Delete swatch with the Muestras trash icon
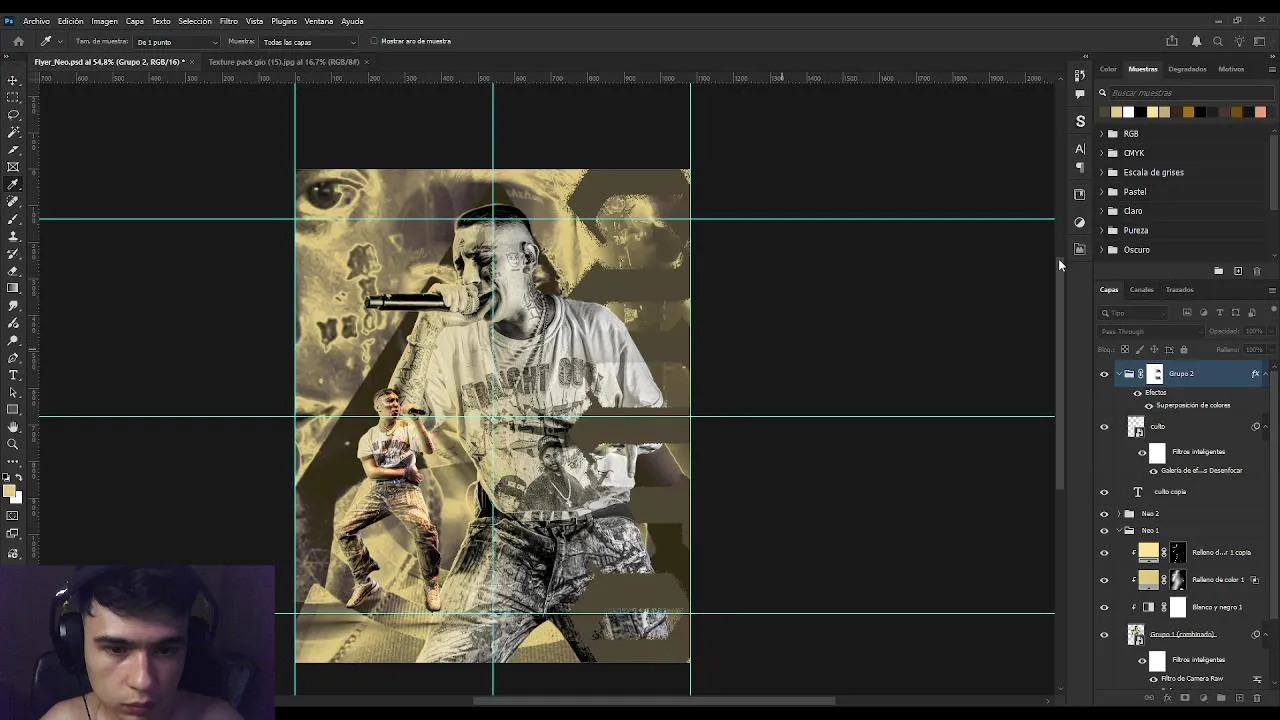This screenshot has height=720, width=1280. 1257,271
